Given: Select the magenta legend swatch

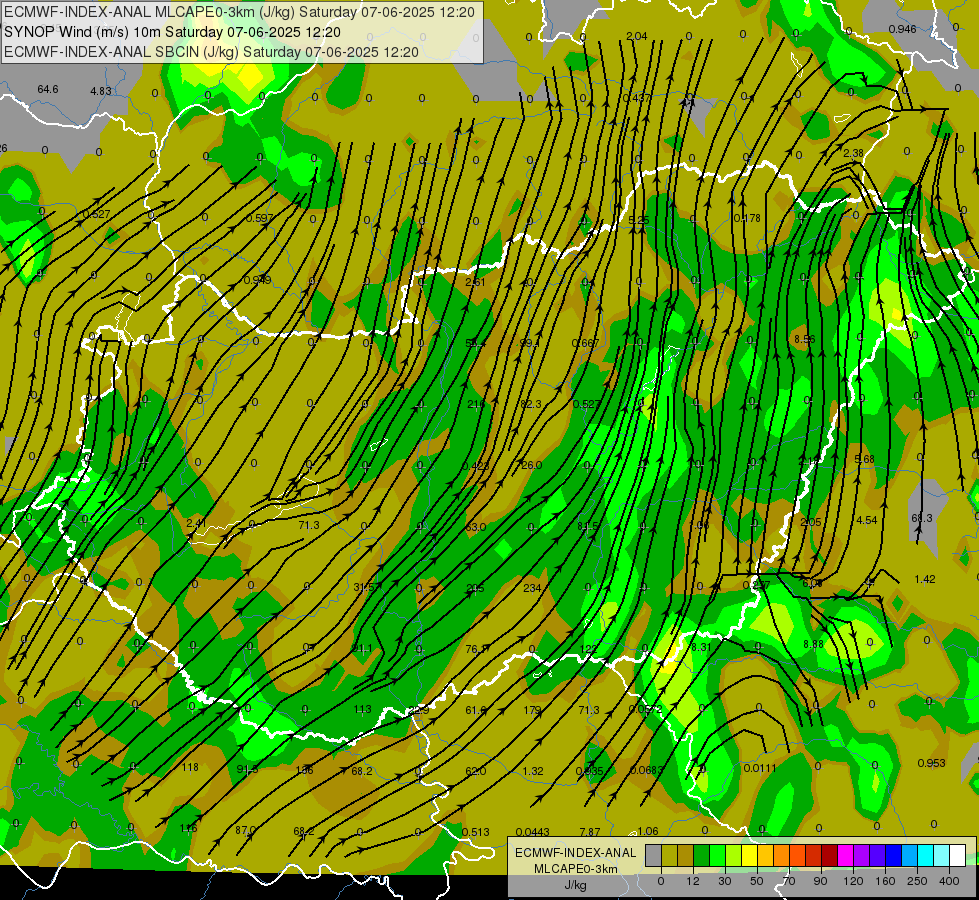Looking at the screenshot, I should 846,855.
